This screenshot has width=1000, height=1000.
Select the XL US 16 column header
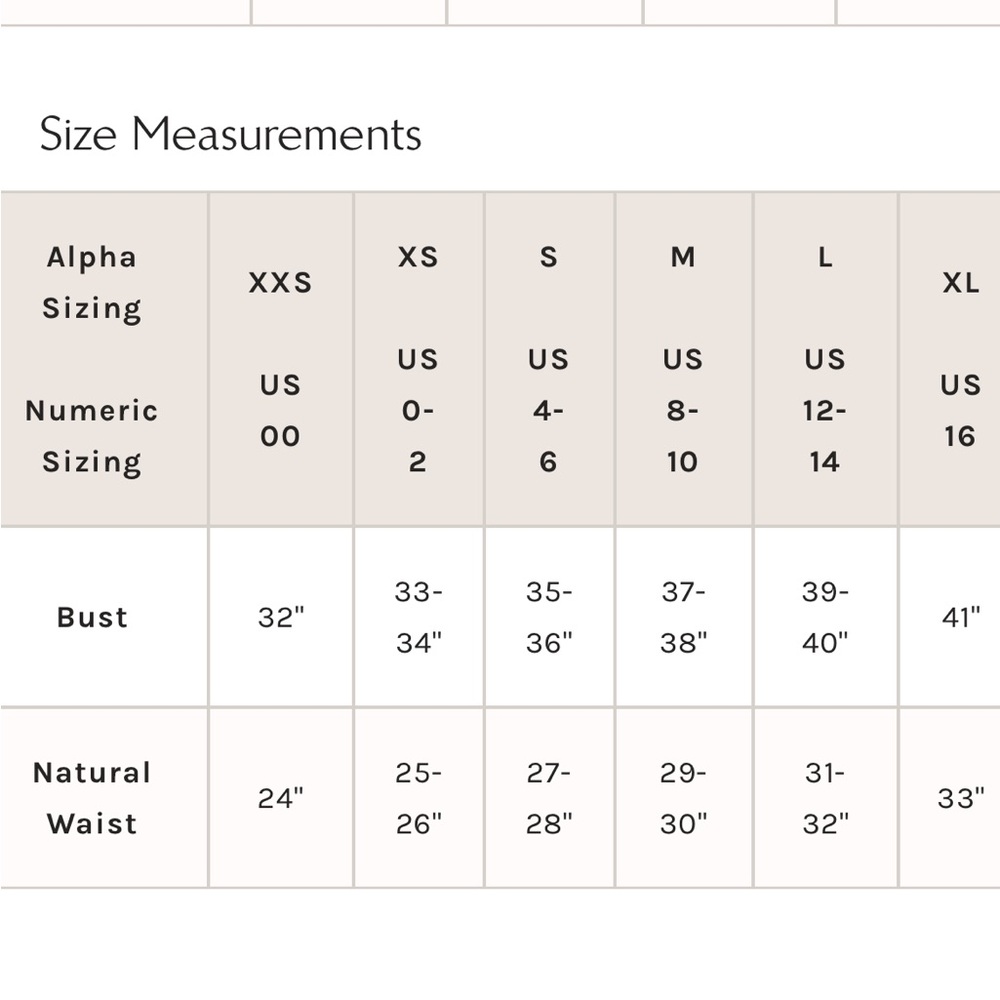pyautogui.click(x=950, y=359)
